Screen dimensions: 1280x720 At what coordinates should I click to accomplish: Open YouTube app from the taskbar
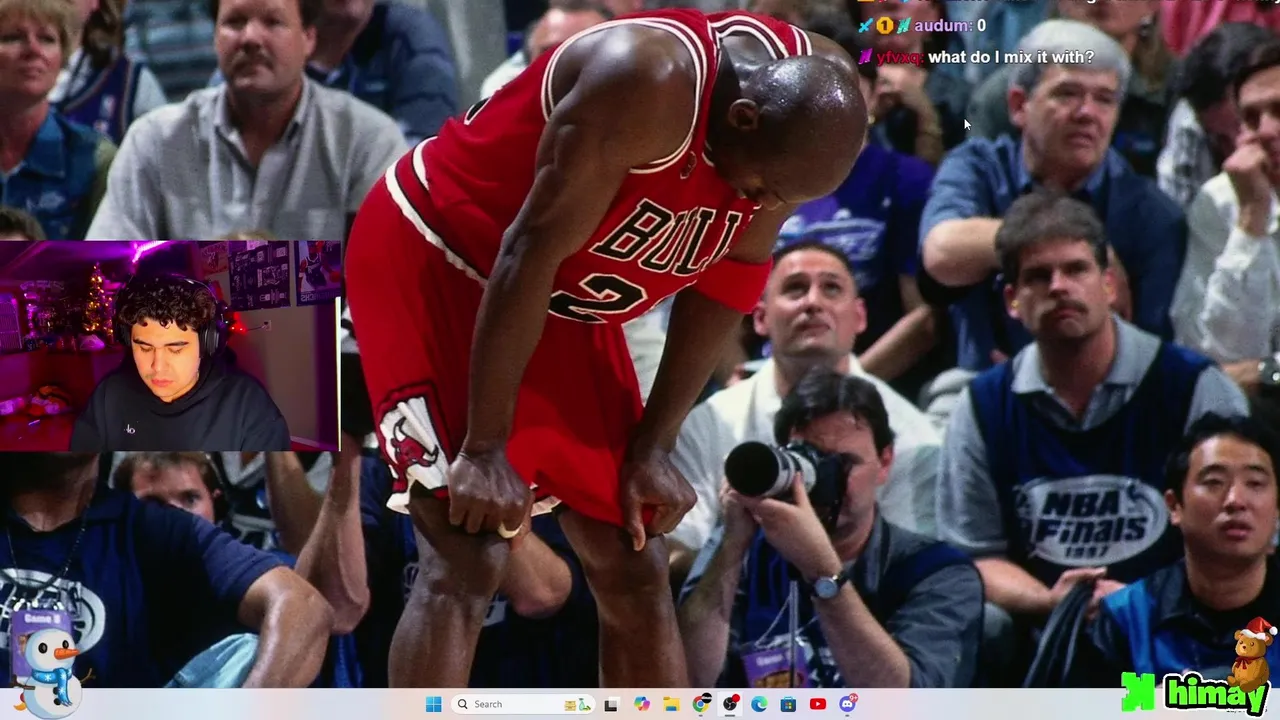tap(818, 704)
